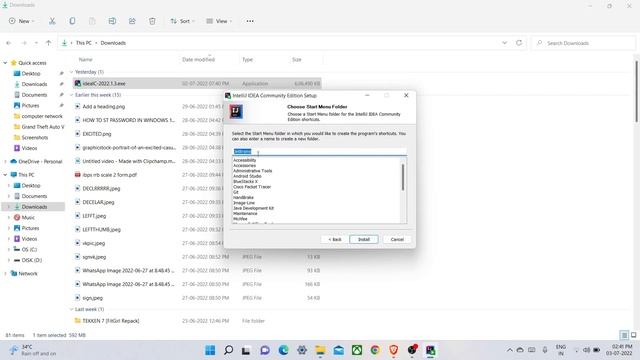This screenshot has height=360, width=640.
Task: Click the Share icon in Explorer toolbar
Action: coord(132,21)
